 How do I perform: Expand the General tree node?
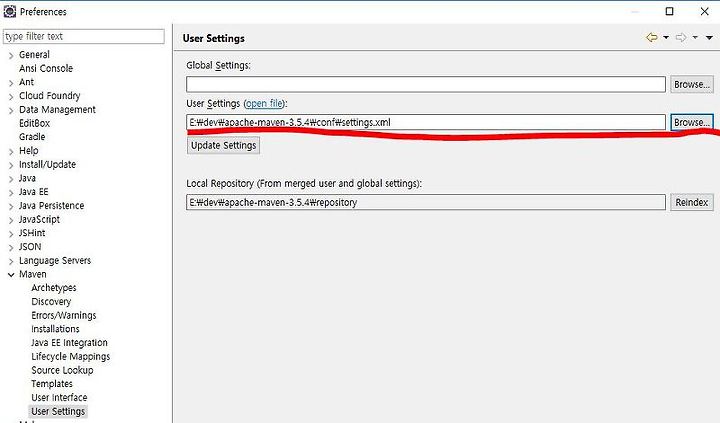pyautogui.click(x=11, y=56)
